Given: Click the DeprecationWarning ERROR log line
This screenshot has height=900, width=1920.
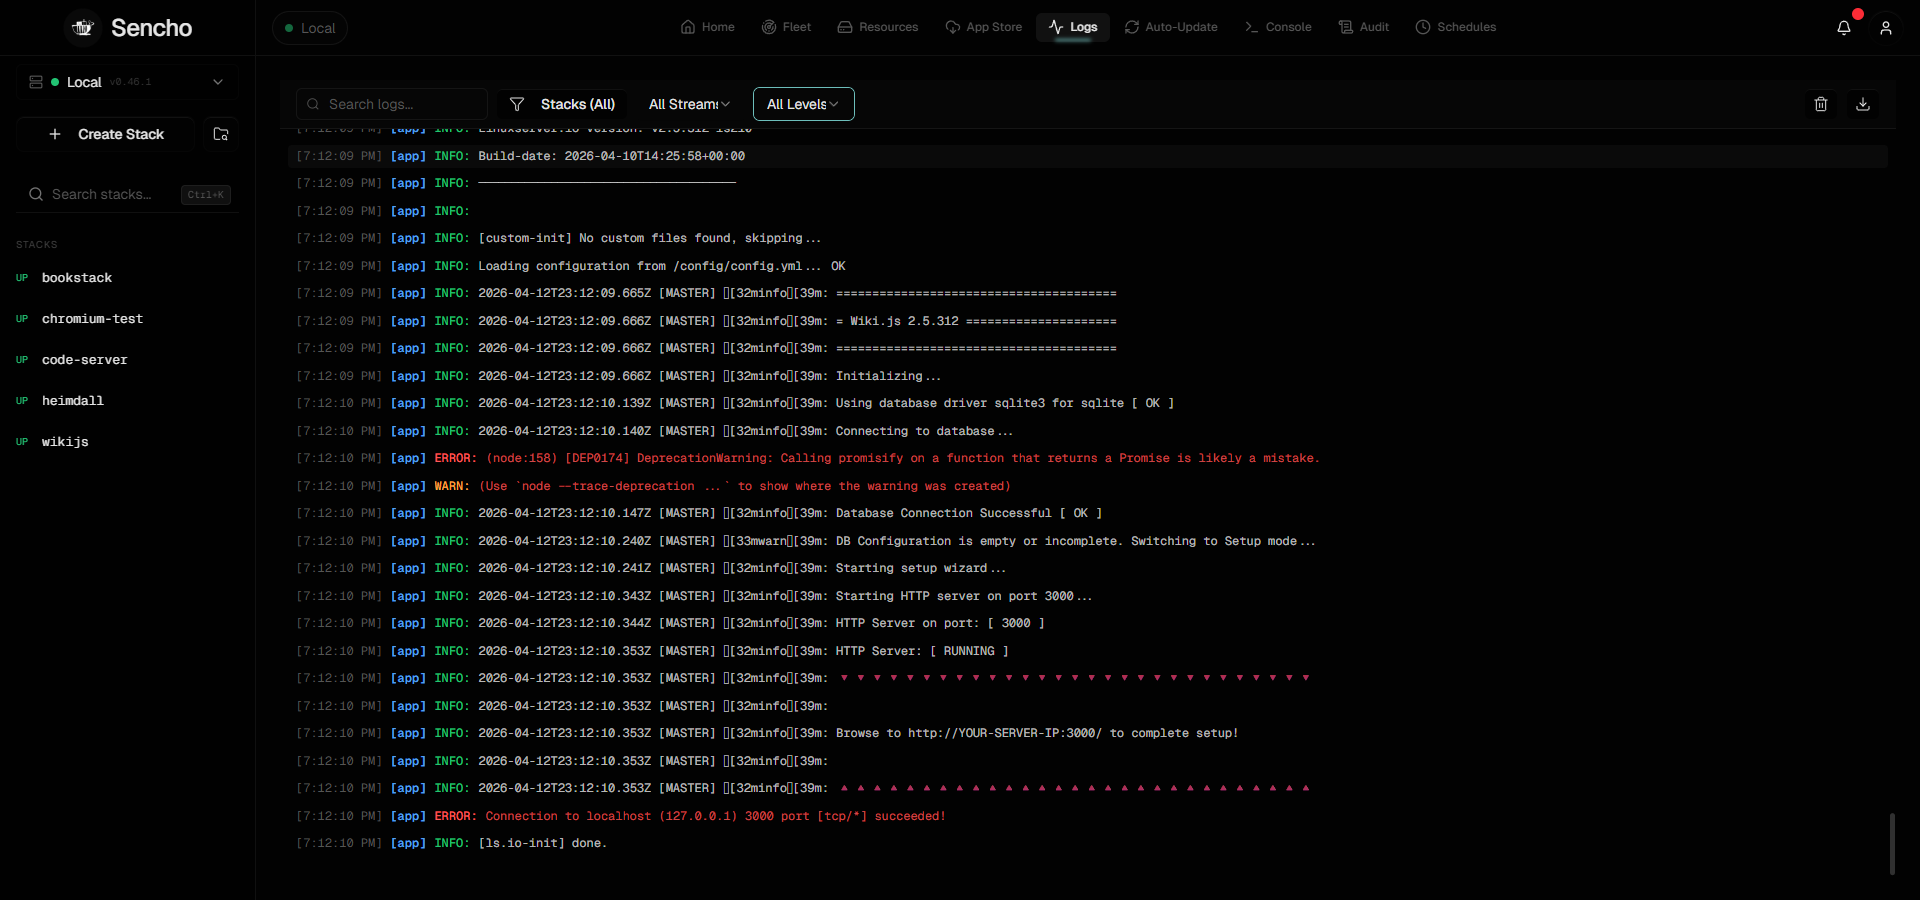Looking at the screenshot, I should pos(1088,458).
